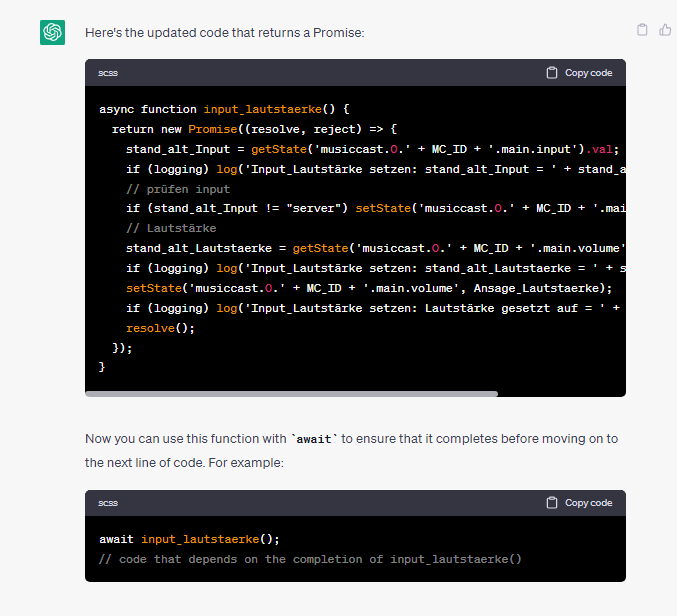Viewport: 677px width, 616px height.
Task: Click the empty scrollbar track right of thumb
Action: click(561, 394)
